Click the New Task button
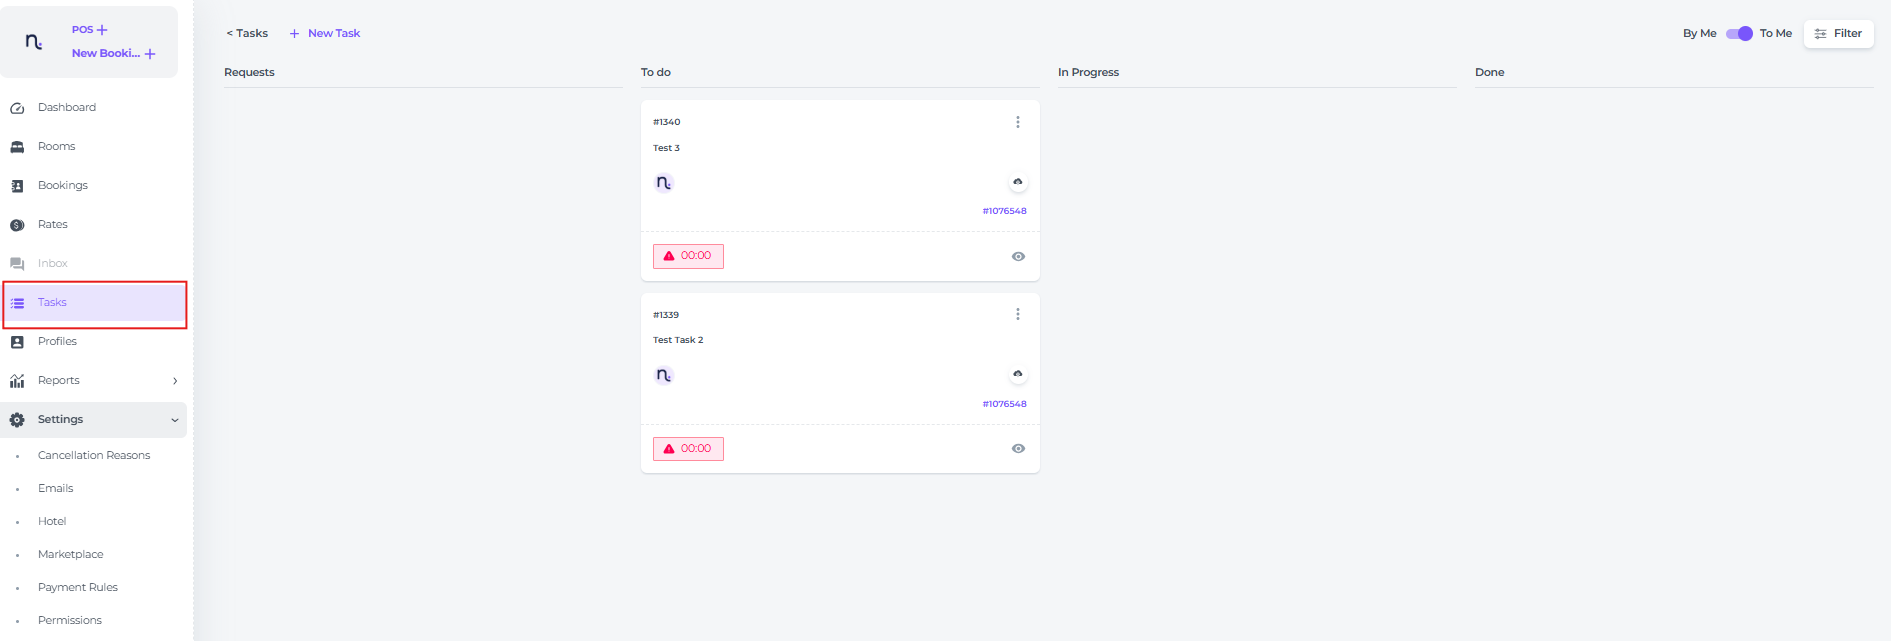This screenshot has width=1891, height=641. (x=325, y=34)
